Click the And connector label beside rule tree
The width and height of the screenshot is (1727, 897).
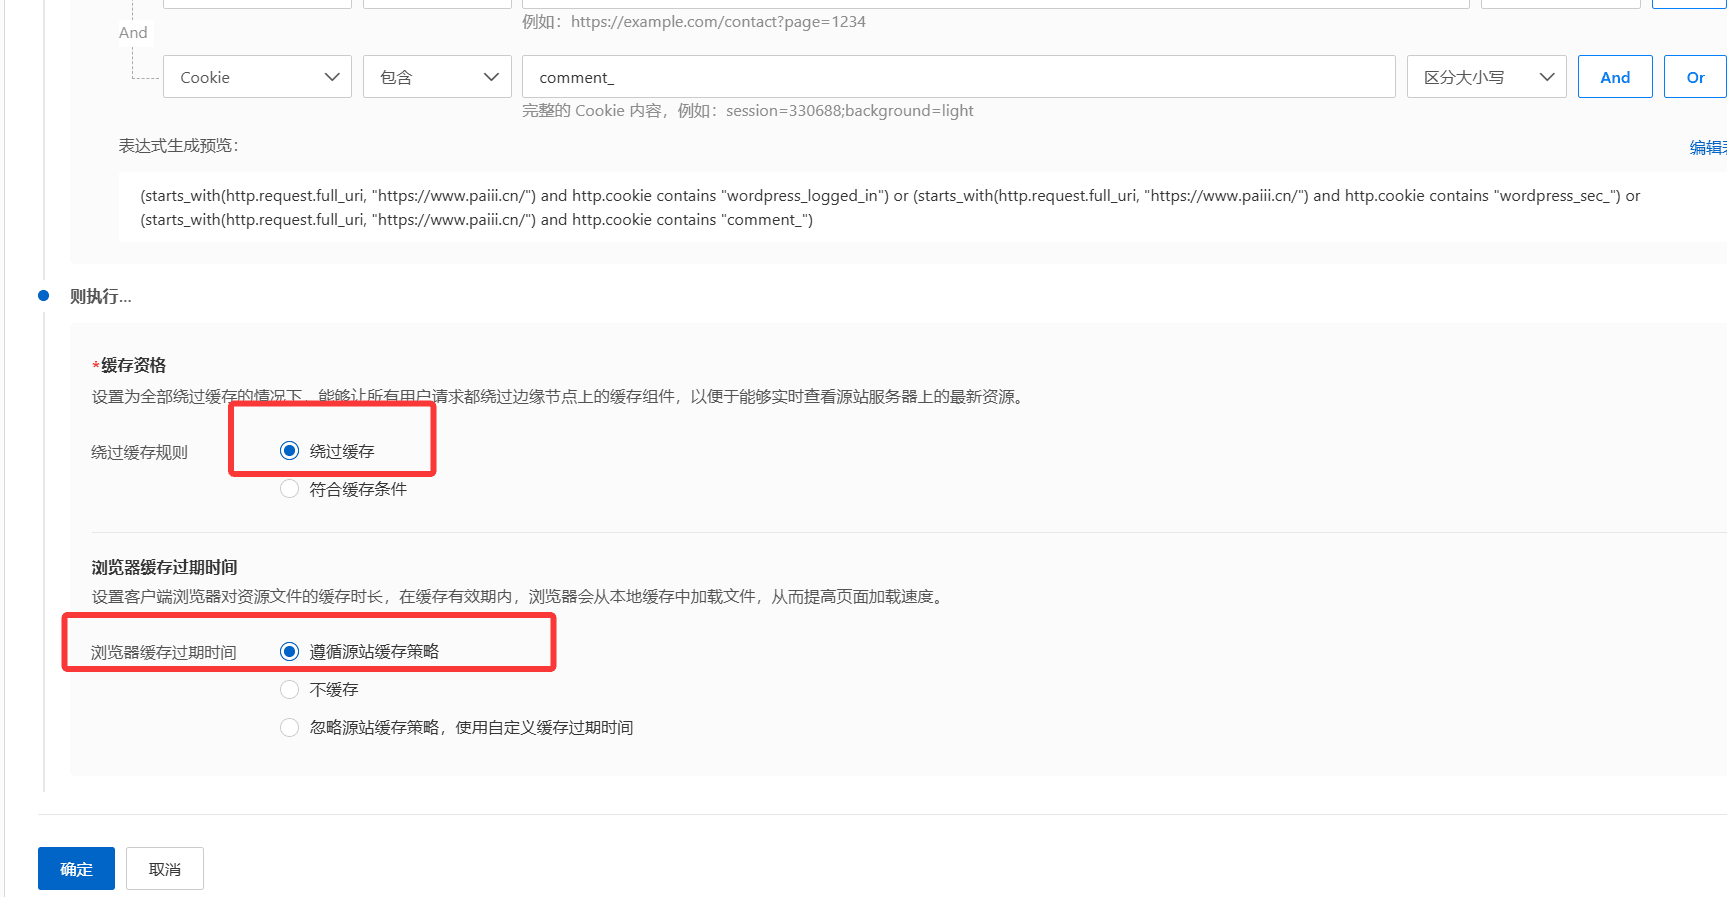133,33
